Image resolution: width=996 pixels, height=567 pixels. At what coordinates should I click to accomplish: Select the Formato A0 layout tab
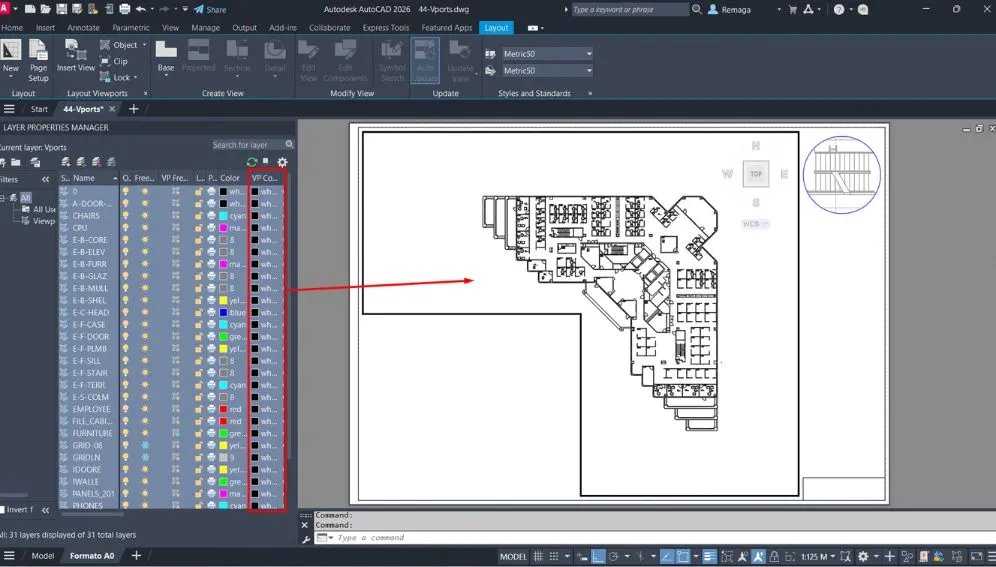tap(92, 556)
